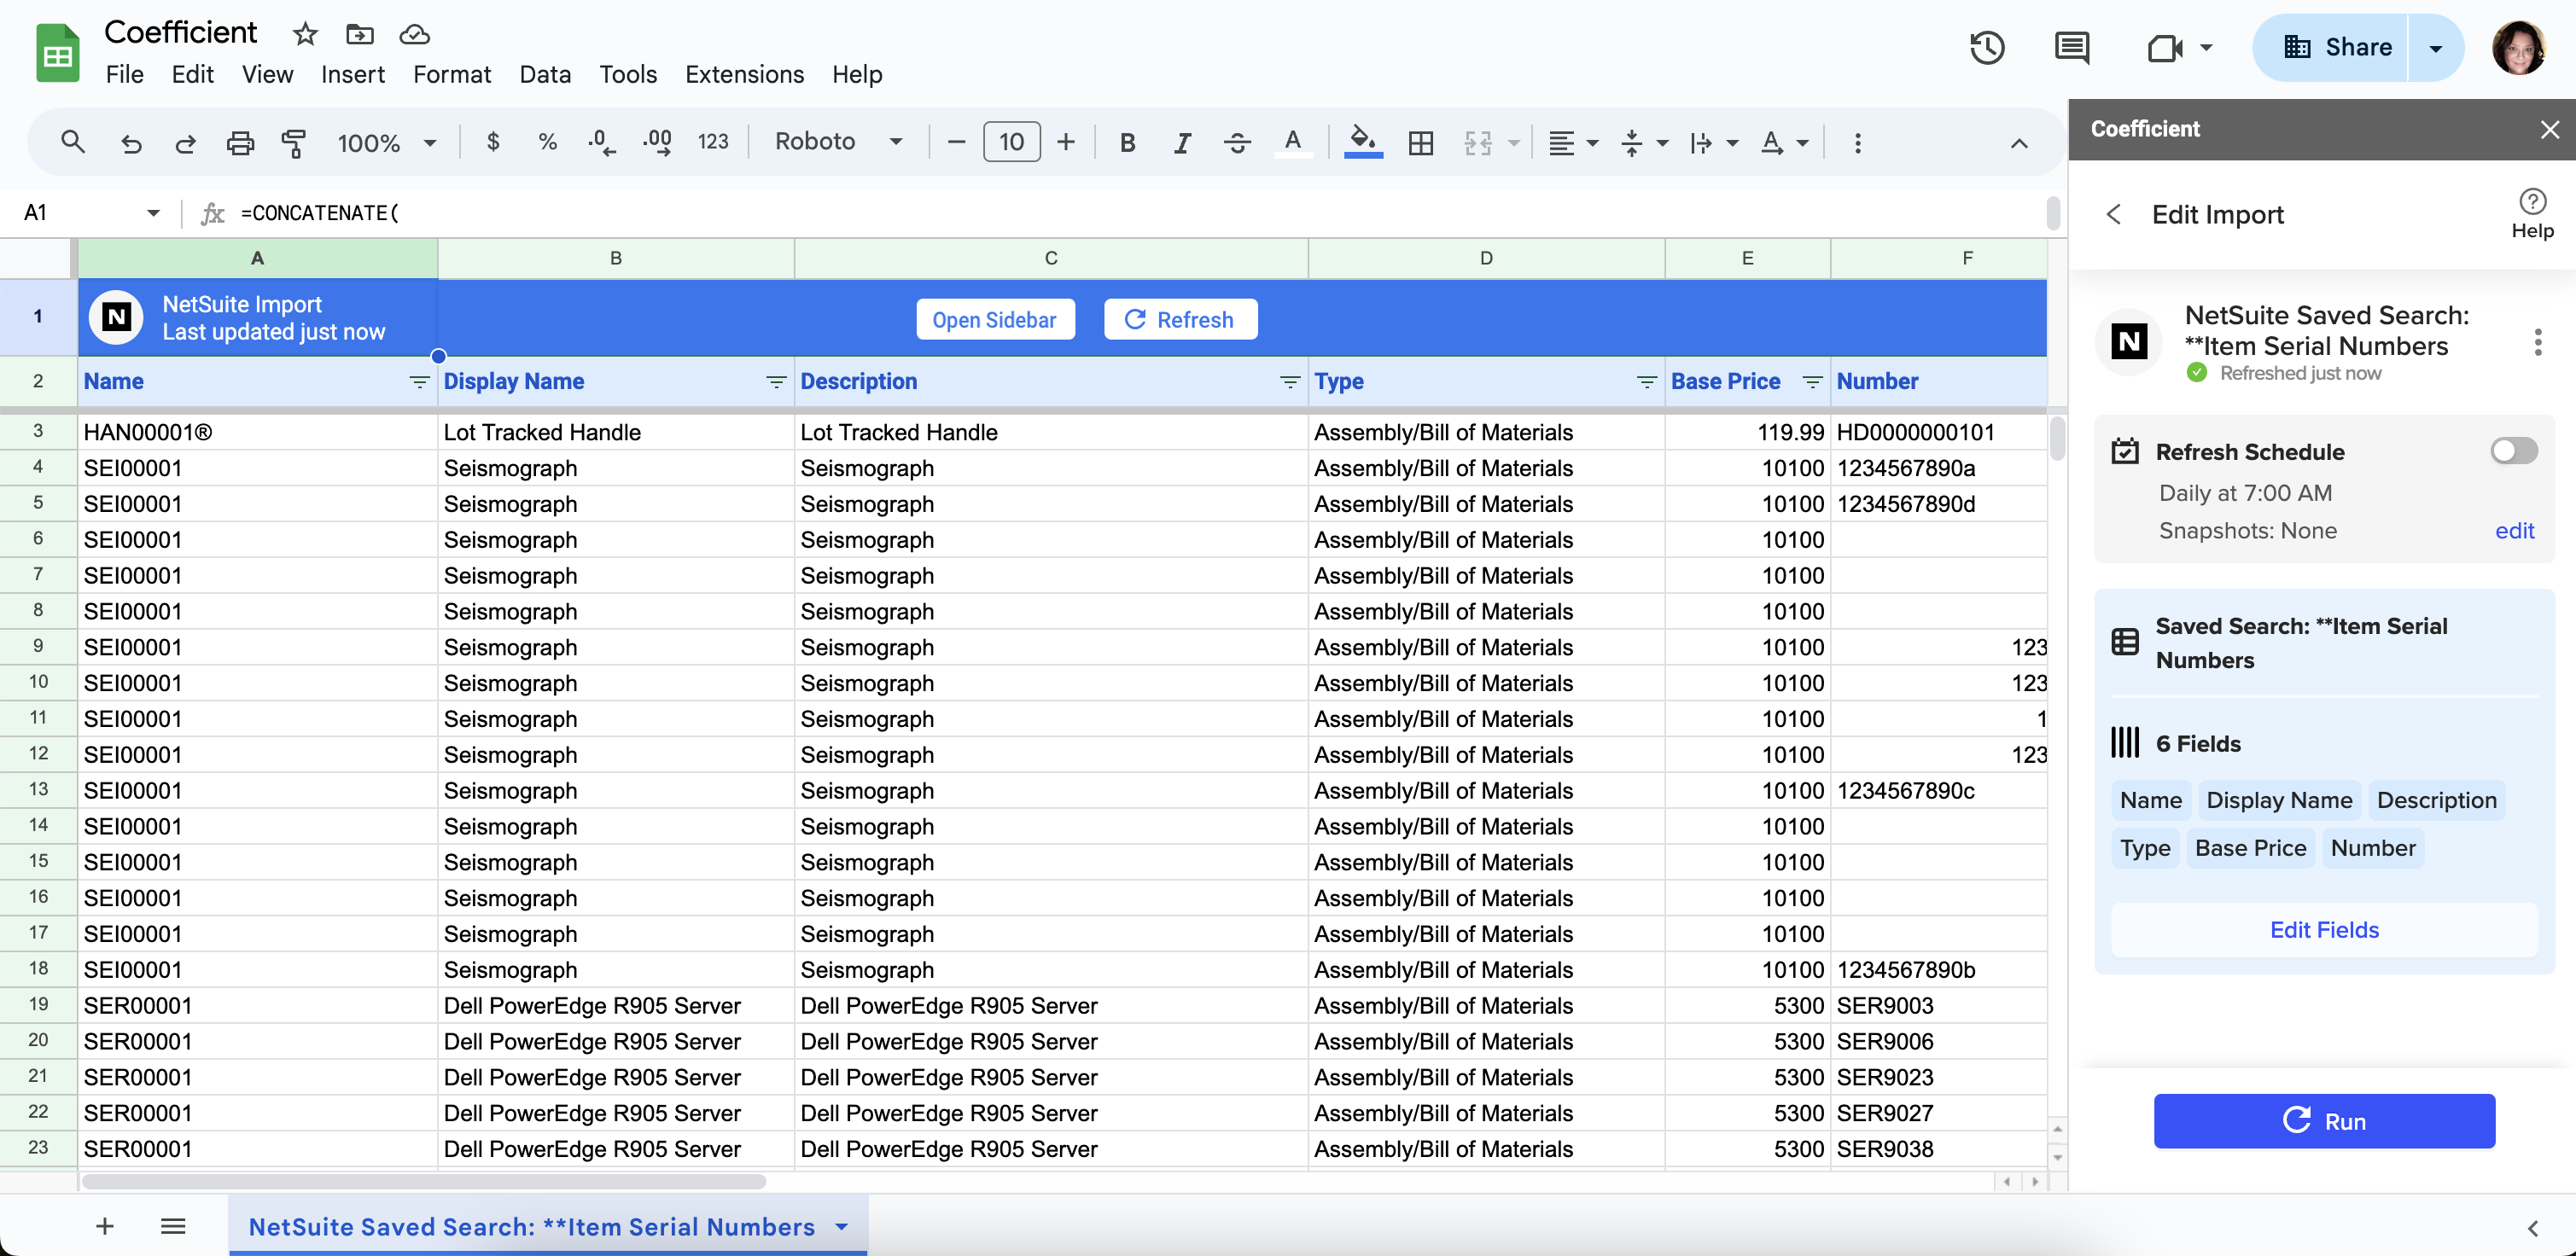The height and width of the screenshot is (1256, 2576).
Task: Toggle bold formatting
Action: click(x=1127, y=142)
